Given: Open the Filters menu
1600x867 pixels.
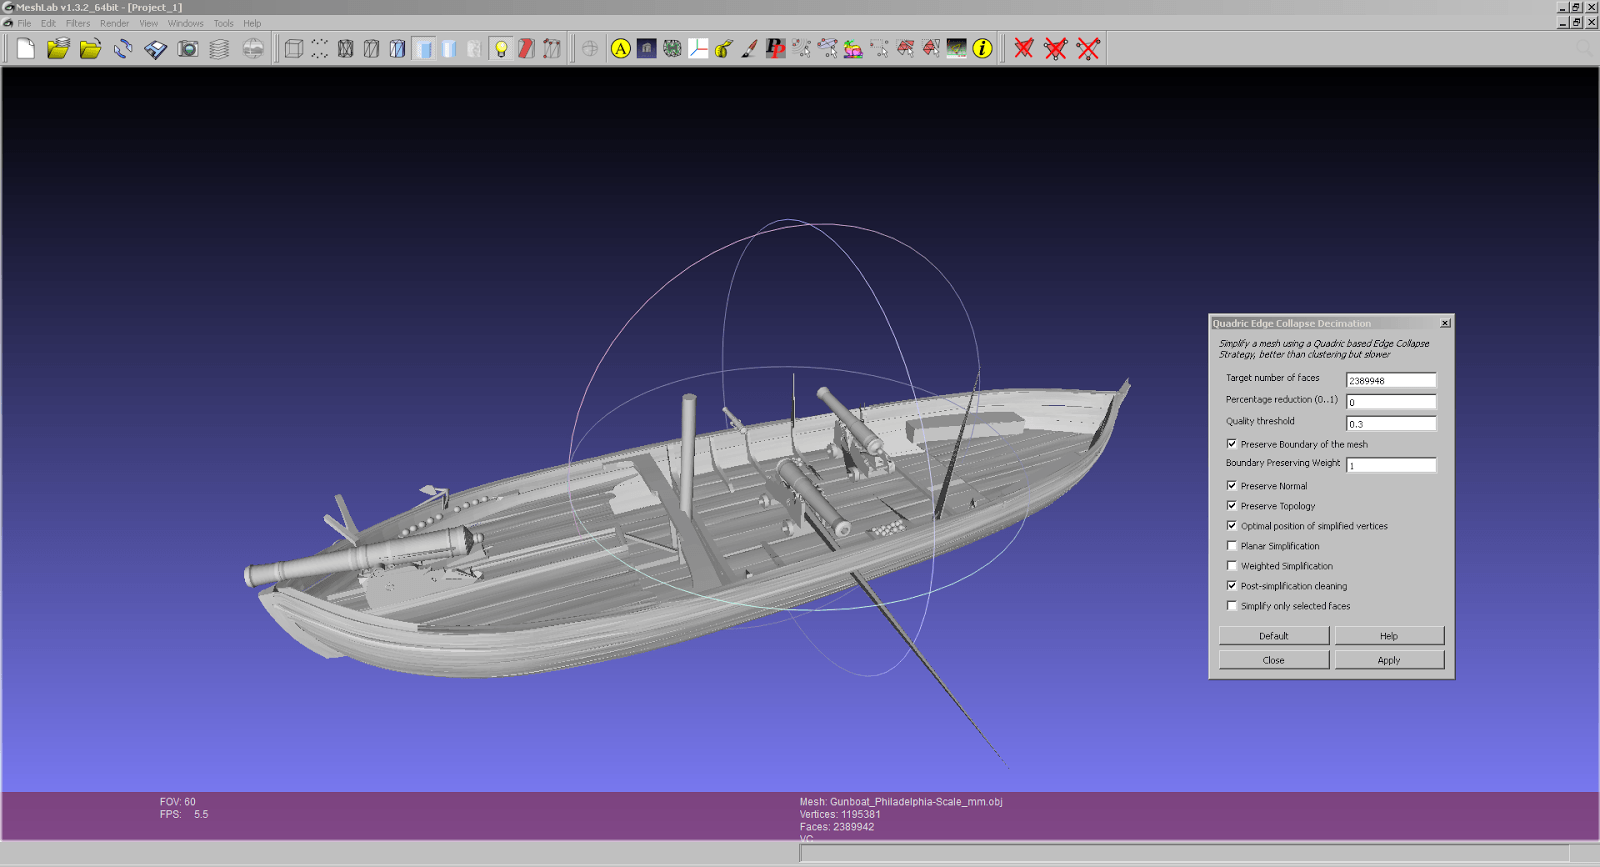Looking at the screenshot, I should (x=78, y=23).
